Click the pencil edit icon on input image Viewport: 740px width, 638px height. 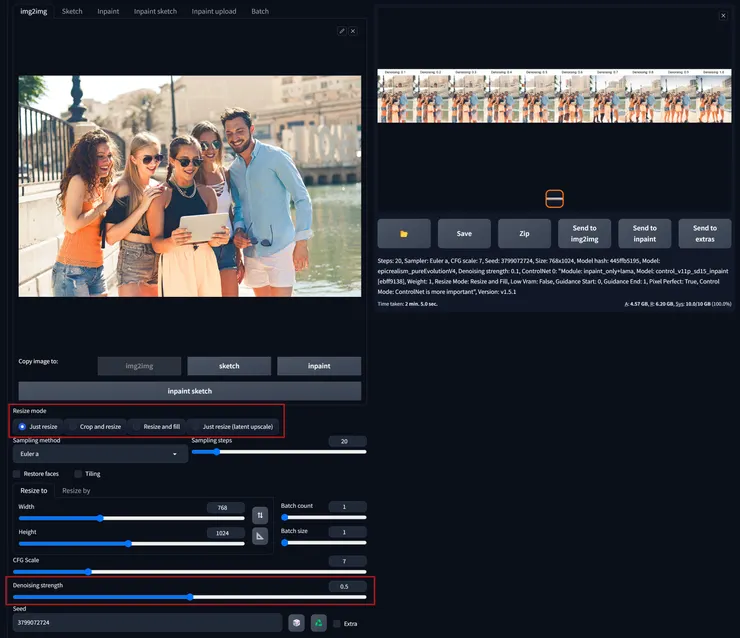click(x=342, y=31)
